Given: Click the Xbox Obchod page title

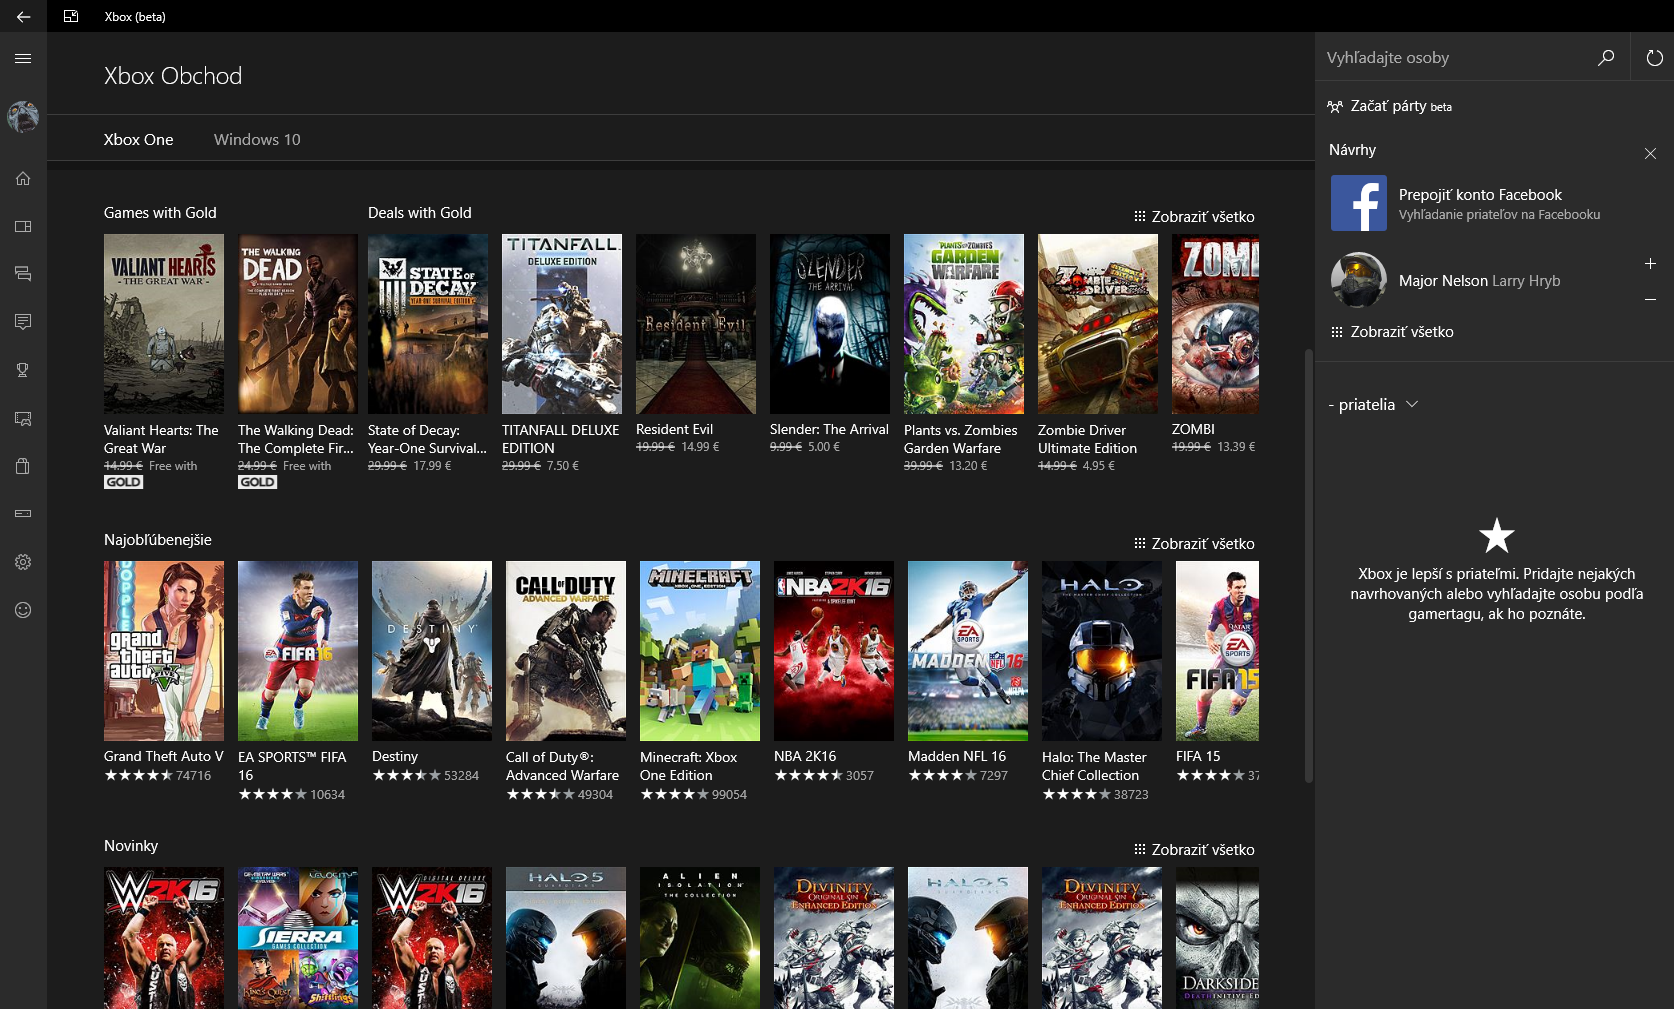Looking at the screenshot, I should 173,76.
